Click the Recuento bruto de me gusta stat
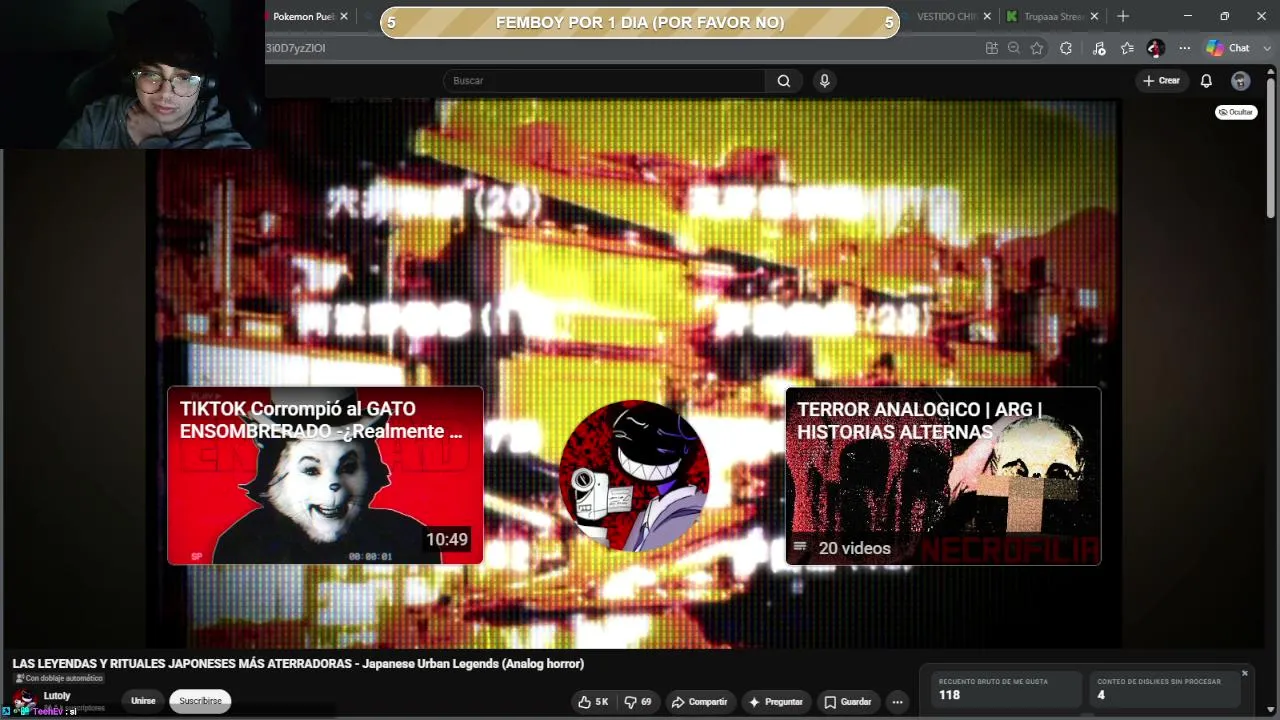This screenshot has width=1280, height=720. (1005, 689)
